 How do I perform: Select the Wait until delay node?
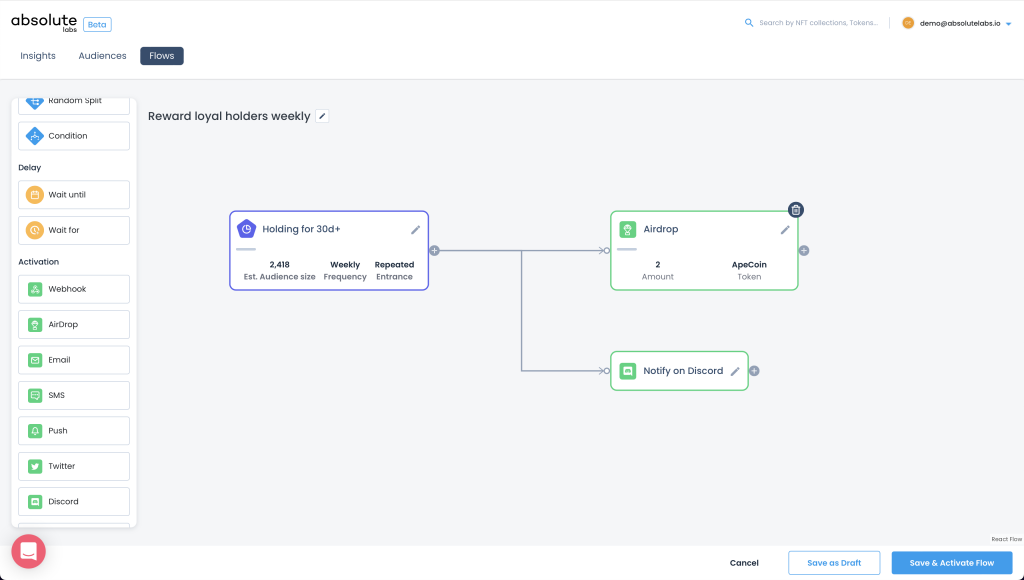point(73,194)
